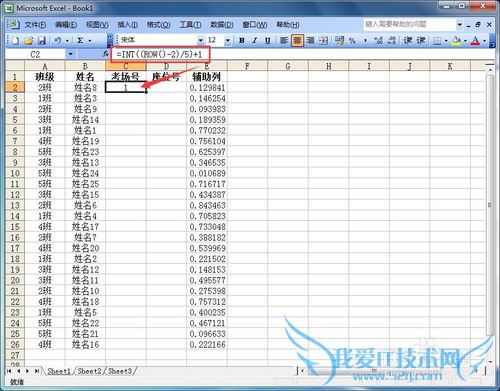Open the 格式(O) menu
500x391 pixels.
pos(159,25)
